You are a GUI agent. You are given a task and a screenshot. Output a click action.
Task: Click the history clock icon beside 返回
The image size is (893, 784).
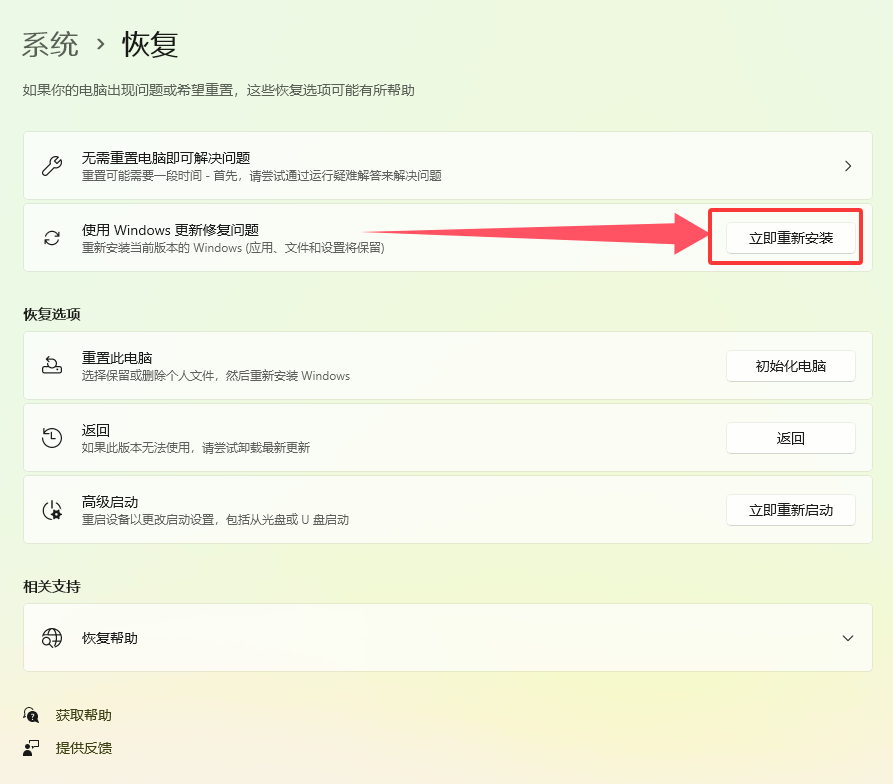point(53,437)
